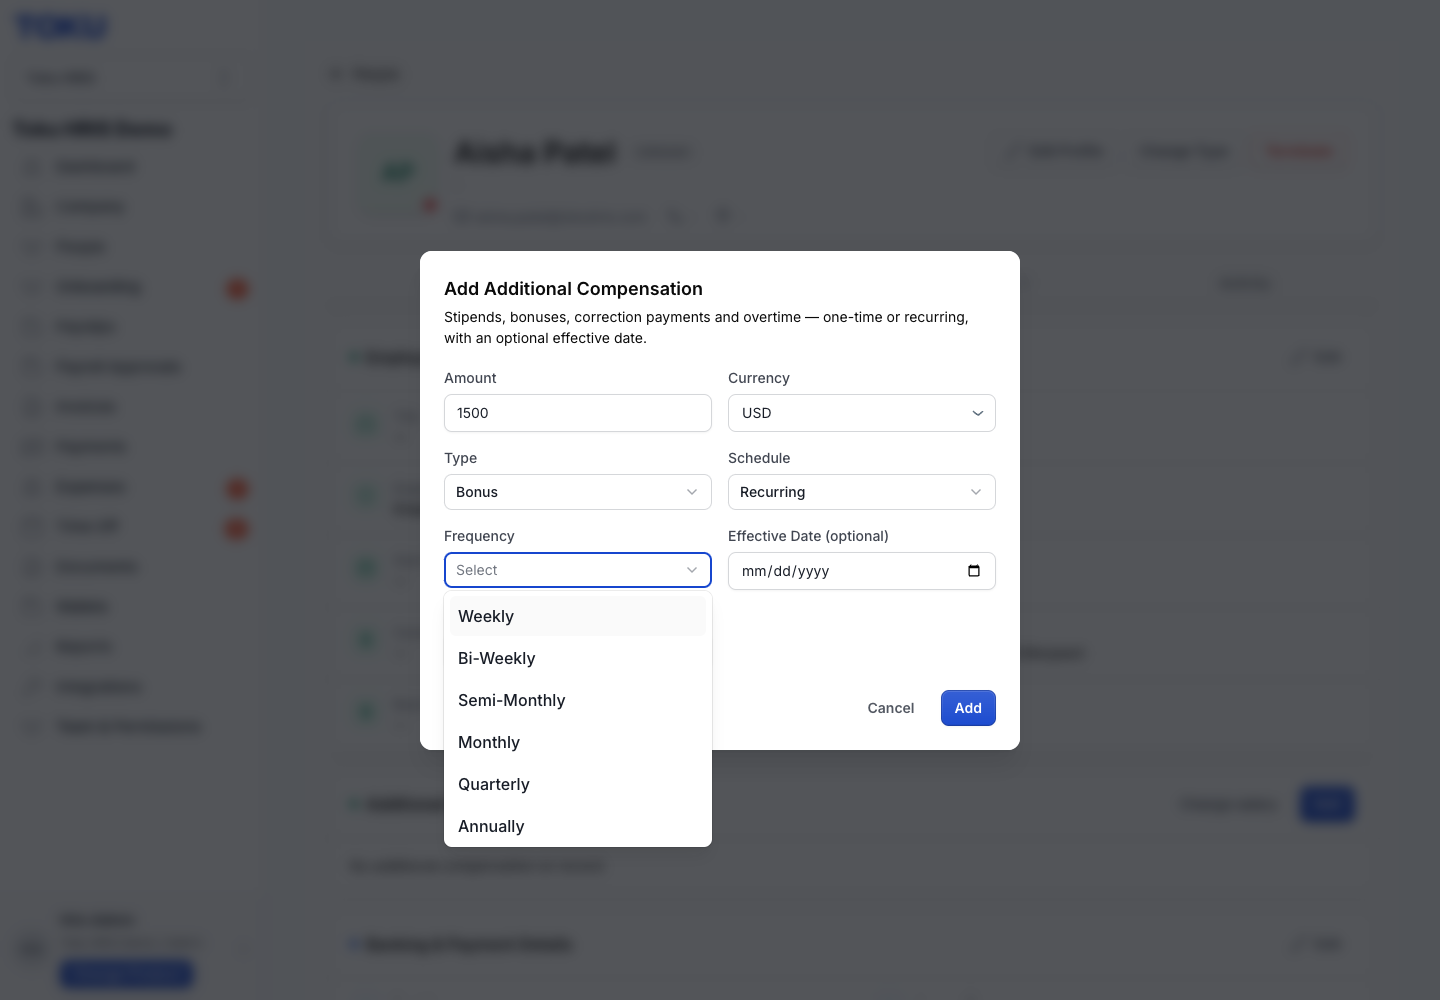Select Monthly in the dropdown list
Screen dimensions: 1440x1000
click(x=577, y=742)
